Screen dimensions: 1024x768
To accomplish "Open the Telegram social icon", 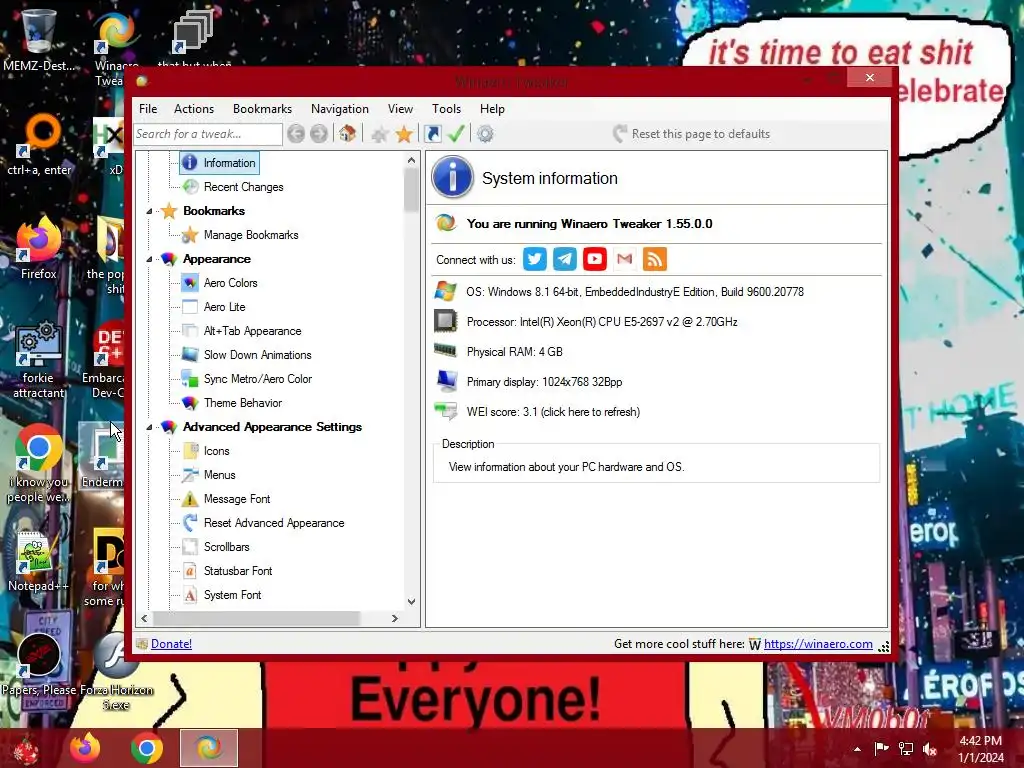I will click(x=565, y=259).
